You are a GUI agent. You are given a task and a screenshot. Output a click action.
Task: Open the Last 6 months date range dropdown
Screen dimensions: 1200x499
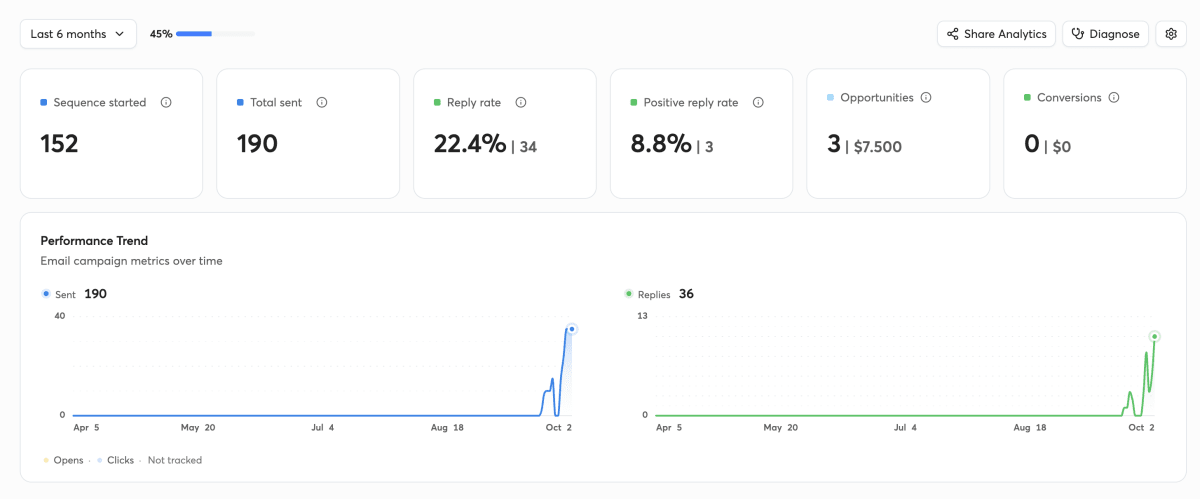(x=79, y=34)
